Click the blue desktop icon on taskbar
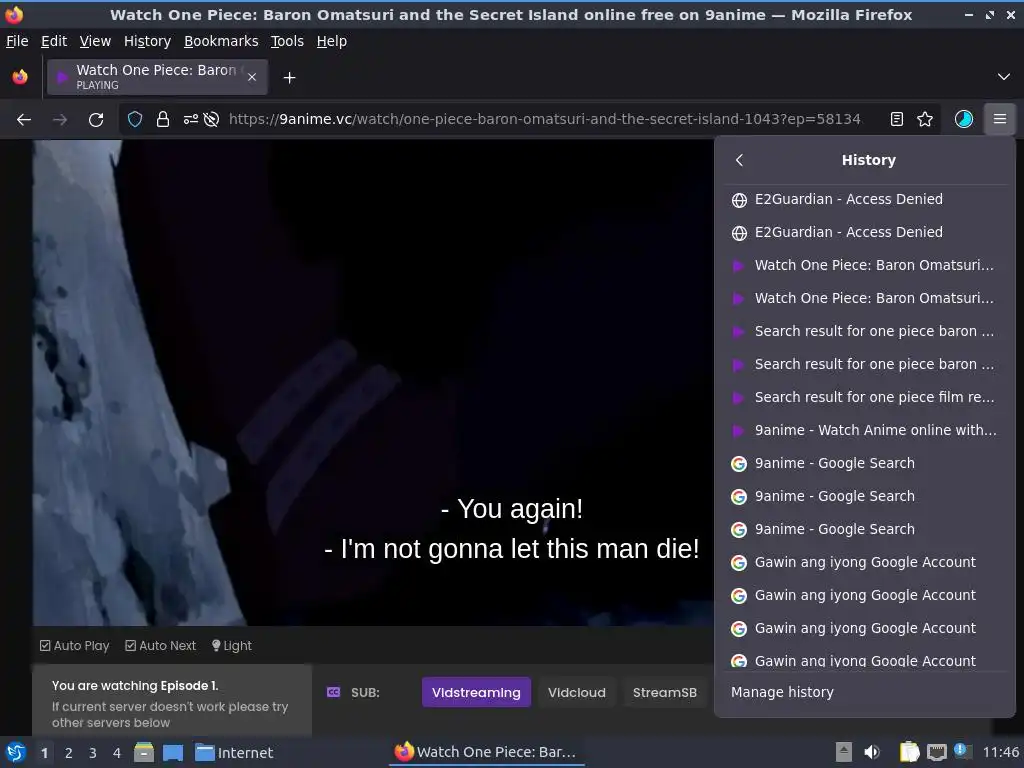The image size is (1024, 768). pos(172,752)
